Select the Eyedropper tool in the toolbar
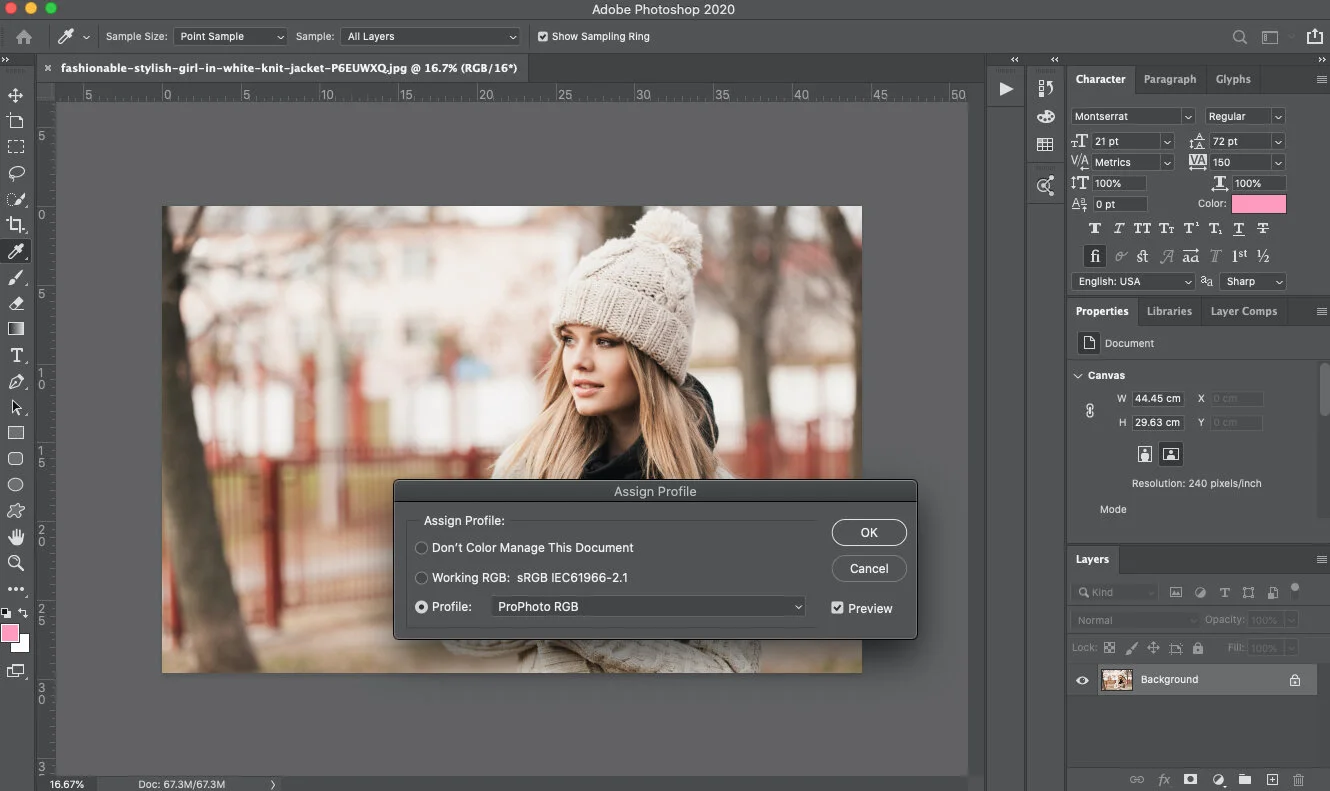The image size is (1330, 791). click(x=16, y=252)
